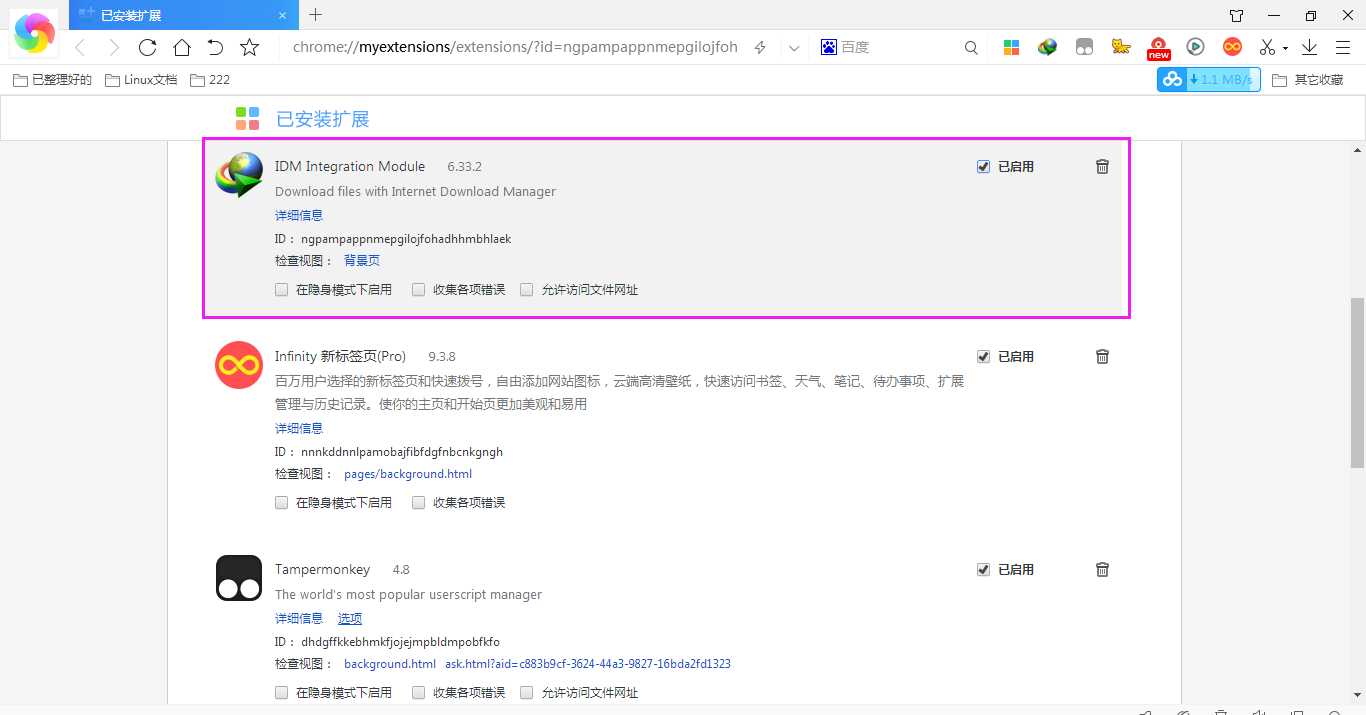
Task: Click the Baidu paw search engine icon
Action: 829,47
